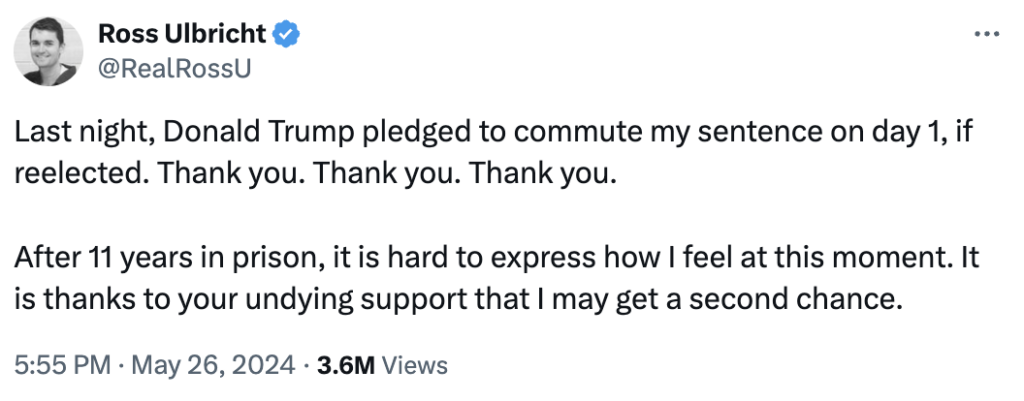Click the 5:55 PM timestamp

tap(60, 365)
